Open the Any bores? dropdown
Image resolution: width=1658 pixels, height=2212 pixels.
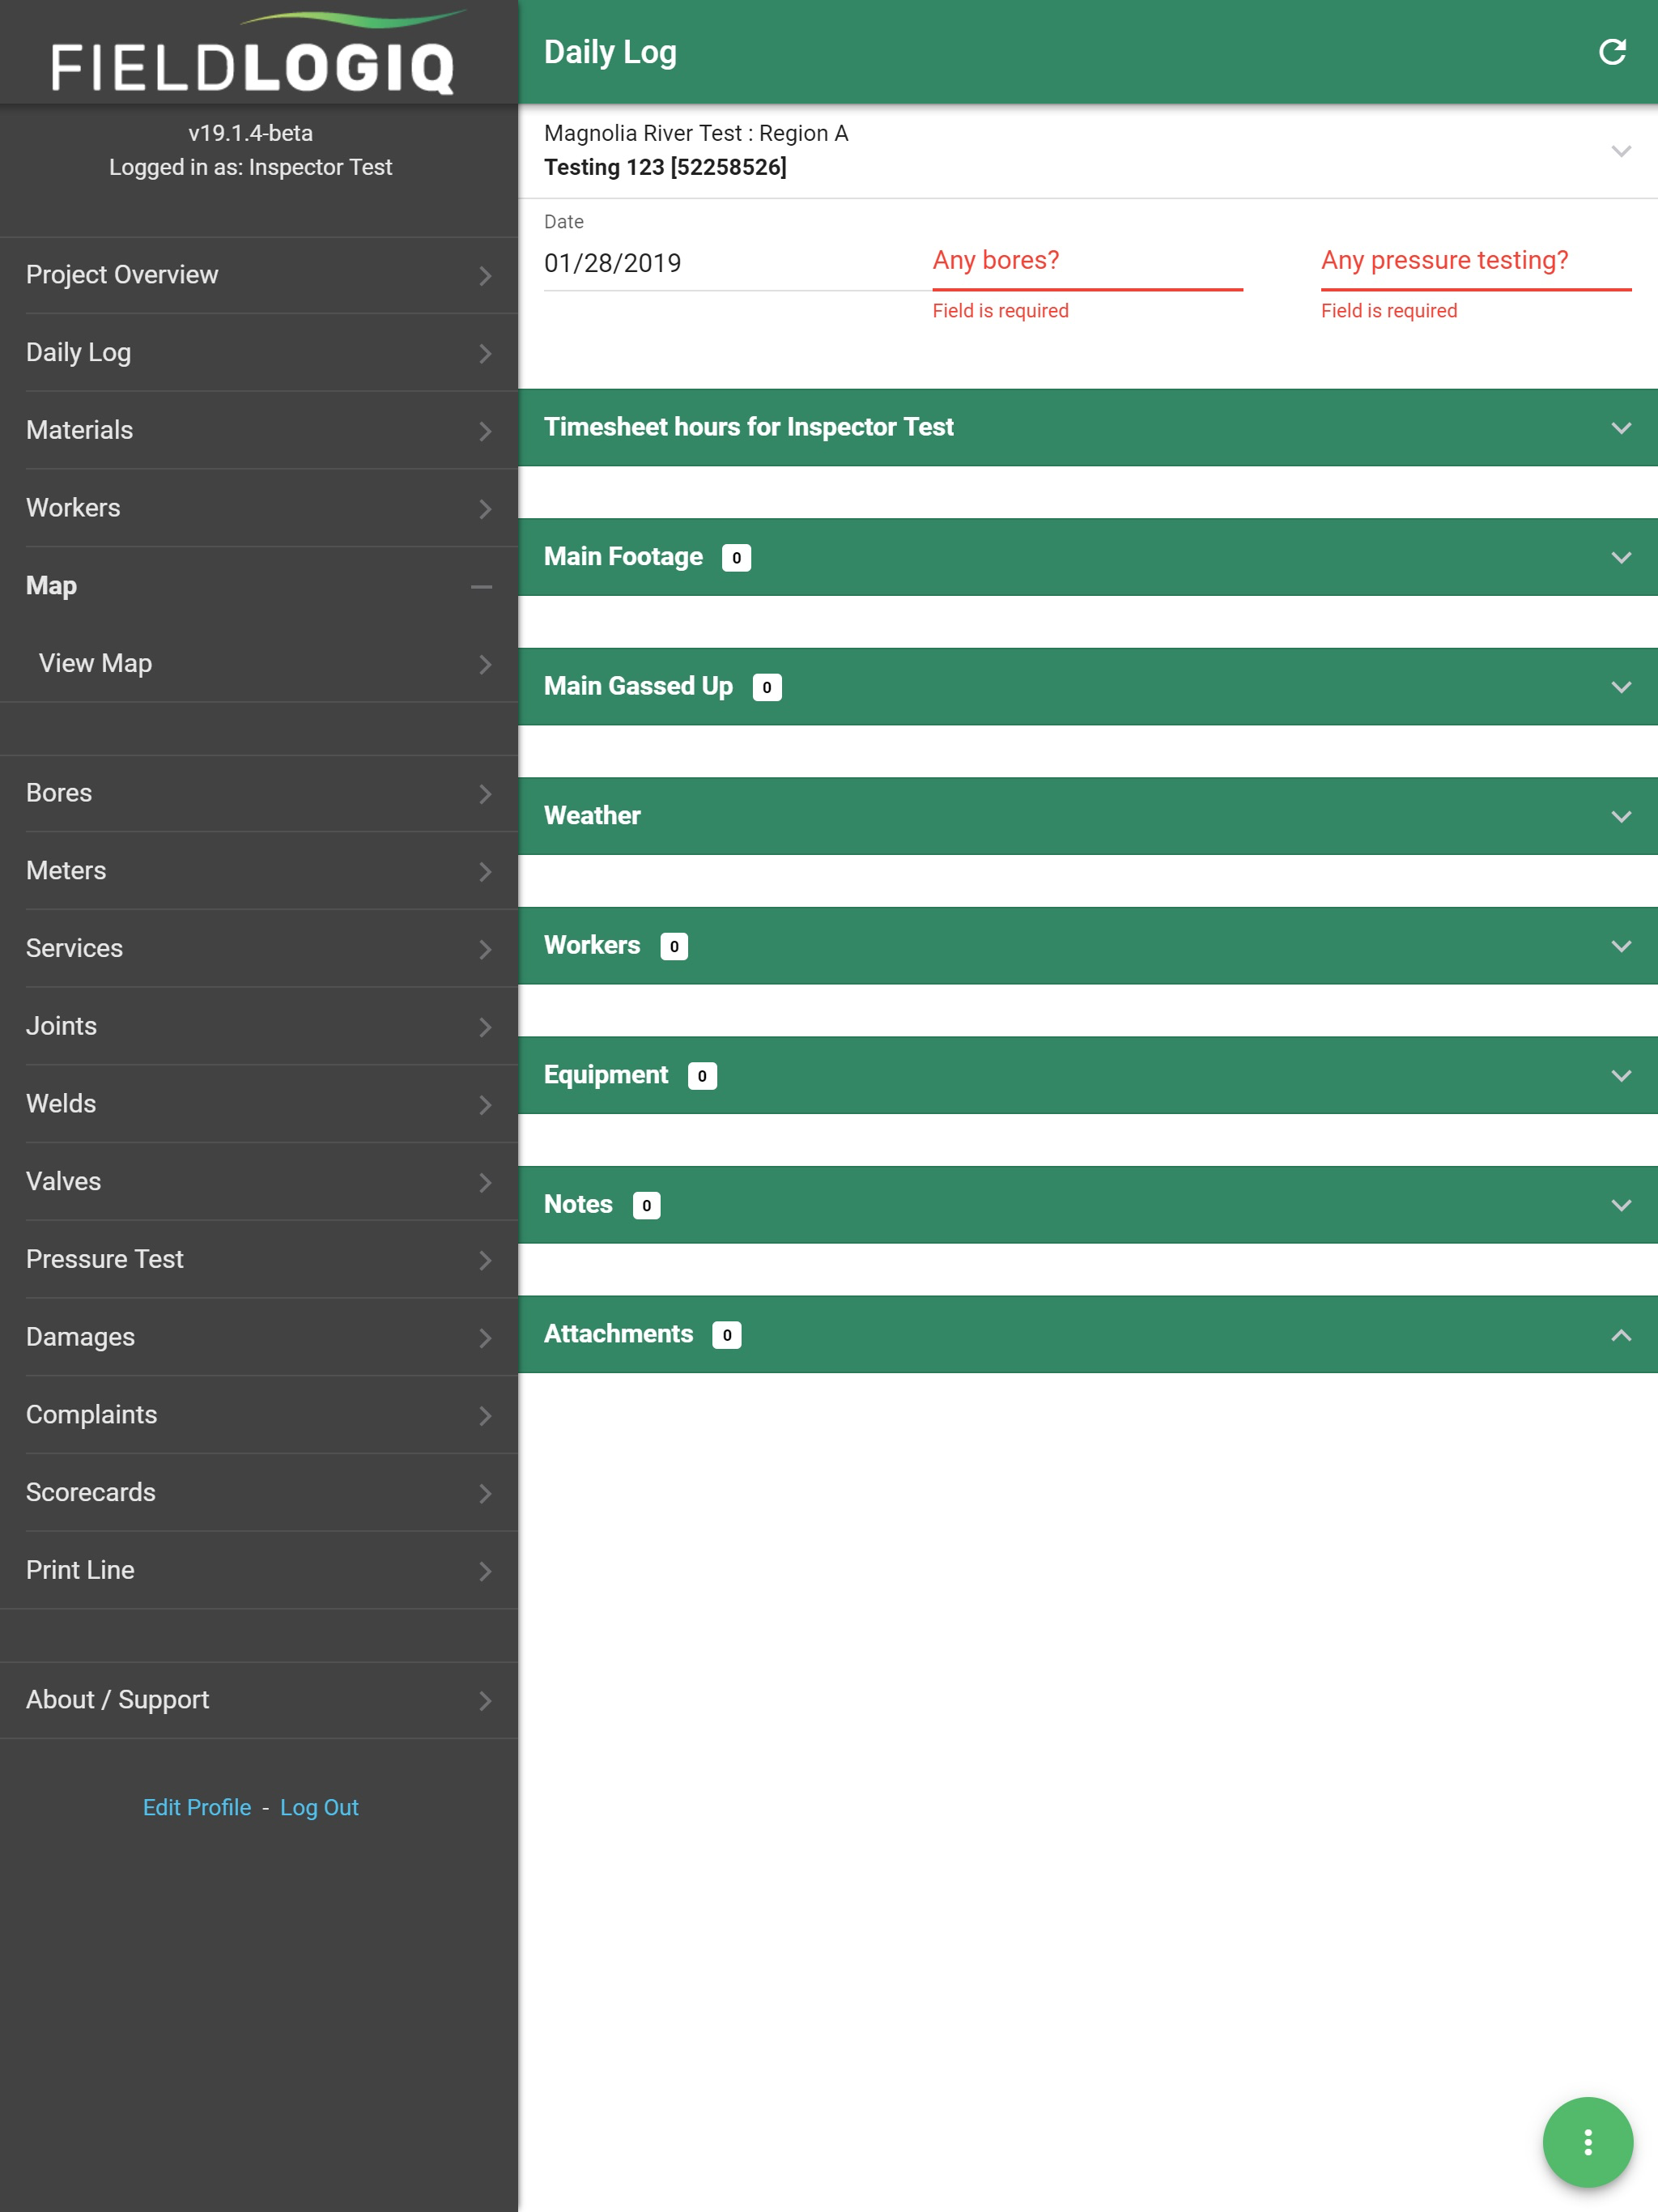[x=1087, y=262]
